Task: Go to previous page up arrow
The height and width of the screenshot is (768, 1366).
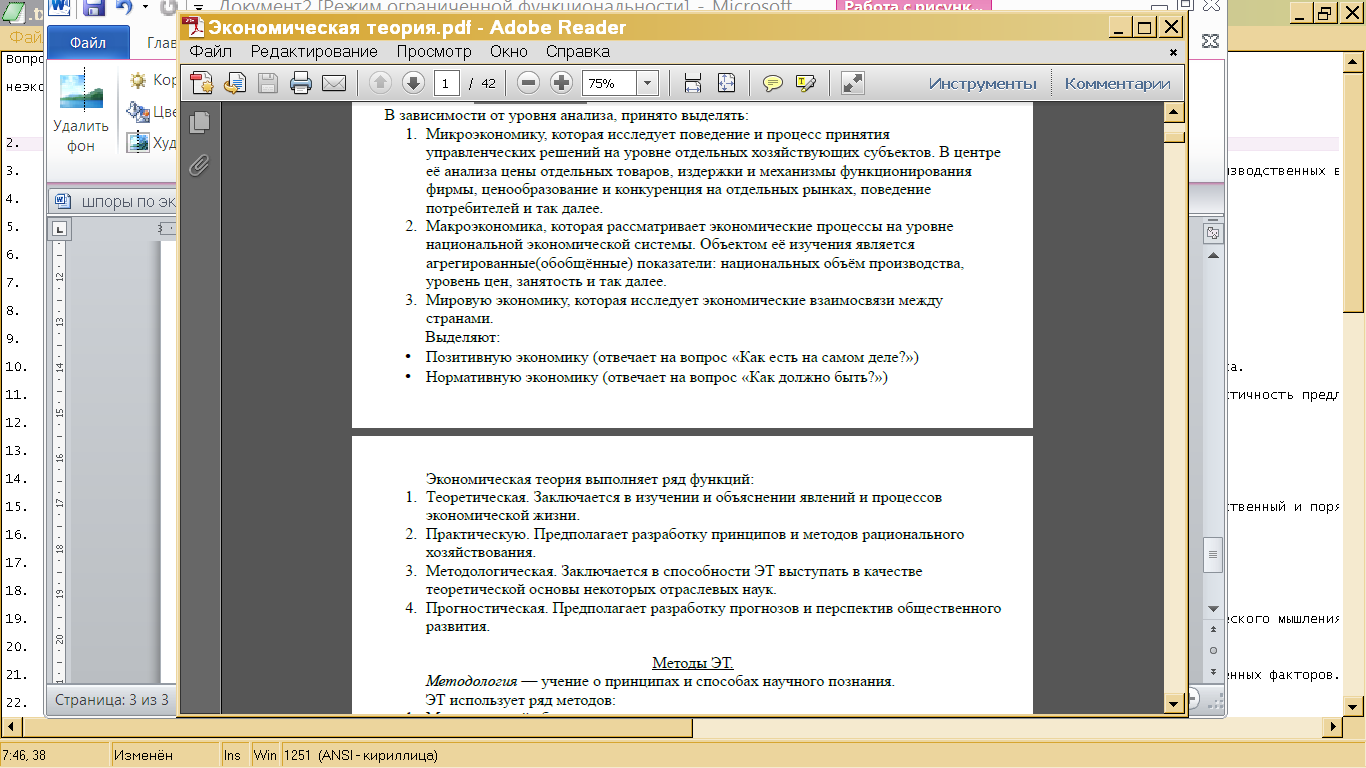Action: click(380, 83)
